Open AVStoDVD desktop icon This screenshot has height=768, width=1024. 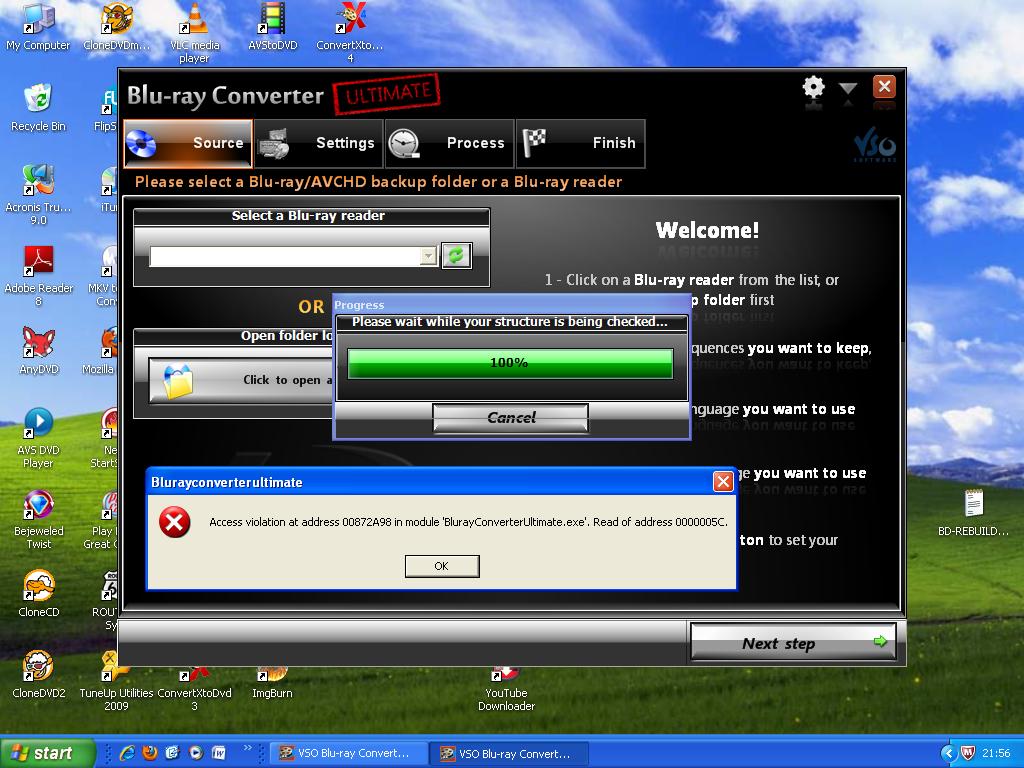tap(273, 27)
